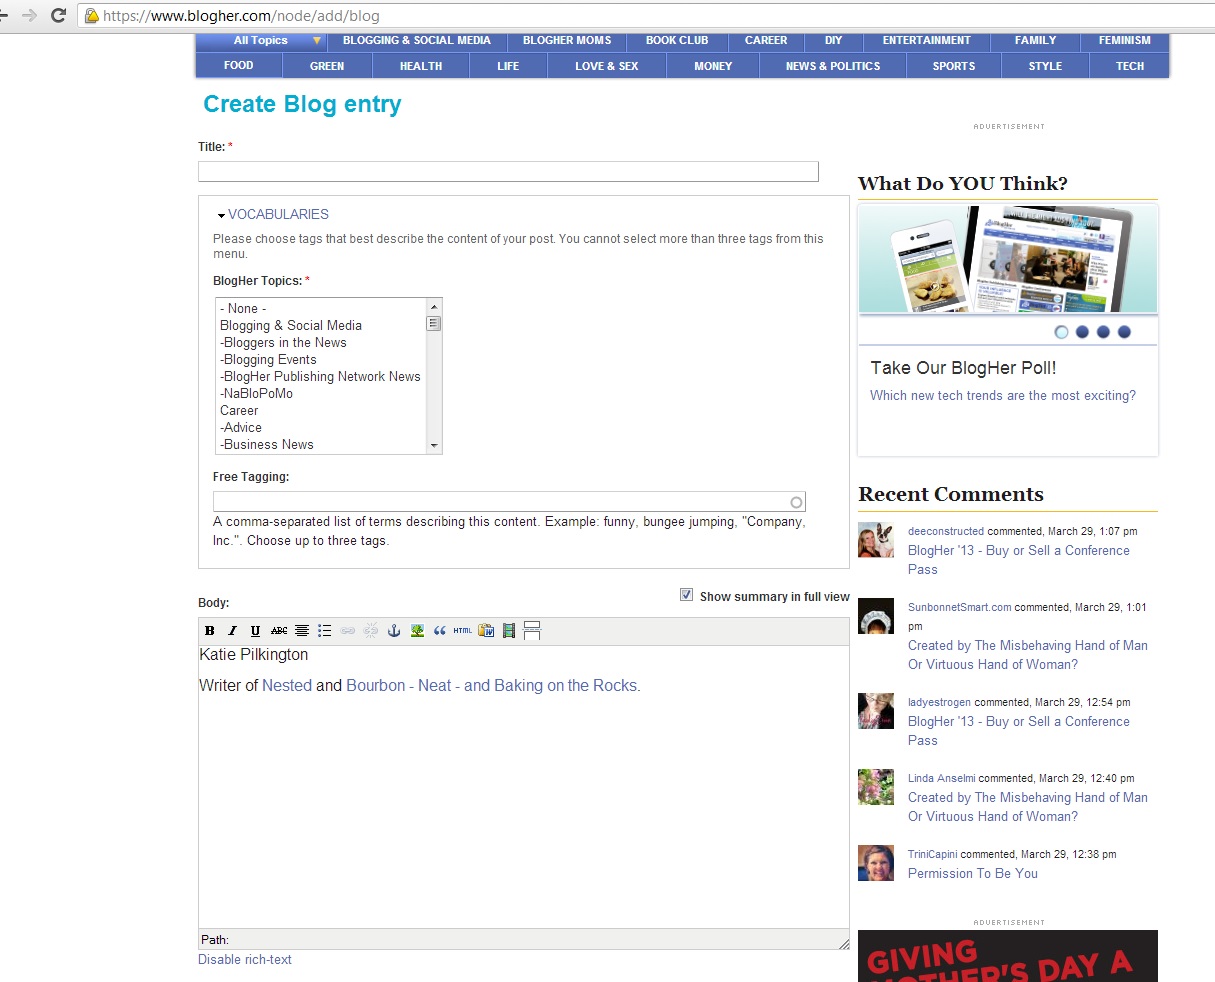Click the align center toolbar icon
This screenshot has height=982, width=1215.
point(301,631)
